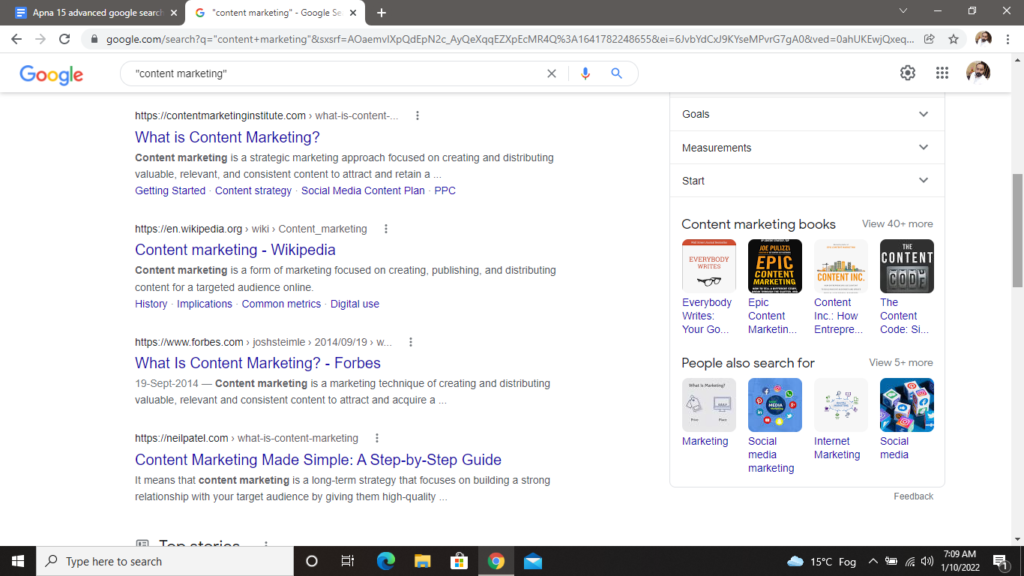Reload the page

pyautogui.click(x=65, y=39)
